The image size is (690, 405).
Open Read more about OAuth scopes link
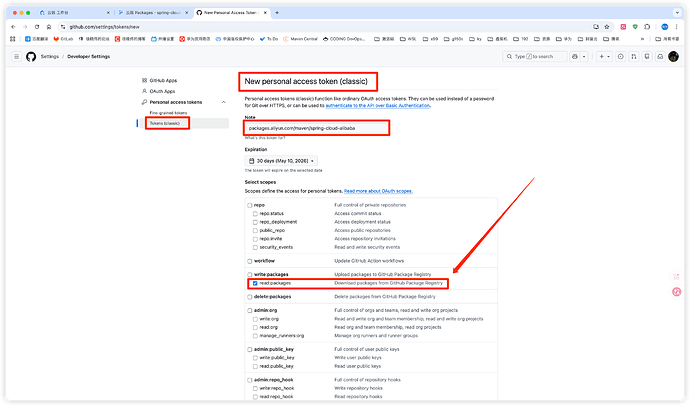click(378, 191)
